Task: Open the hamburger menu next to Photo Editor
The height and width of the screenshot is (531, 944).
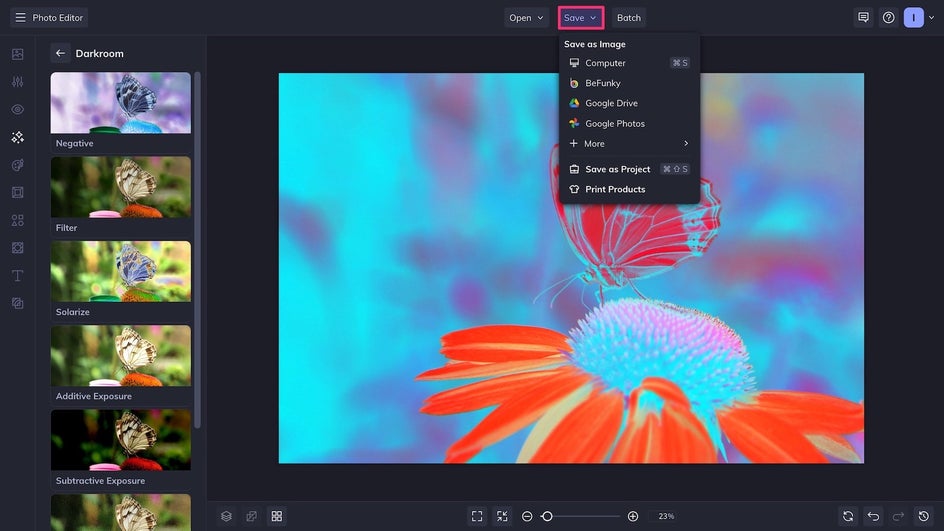Action: pyautogui.click(x=20, y=17)
